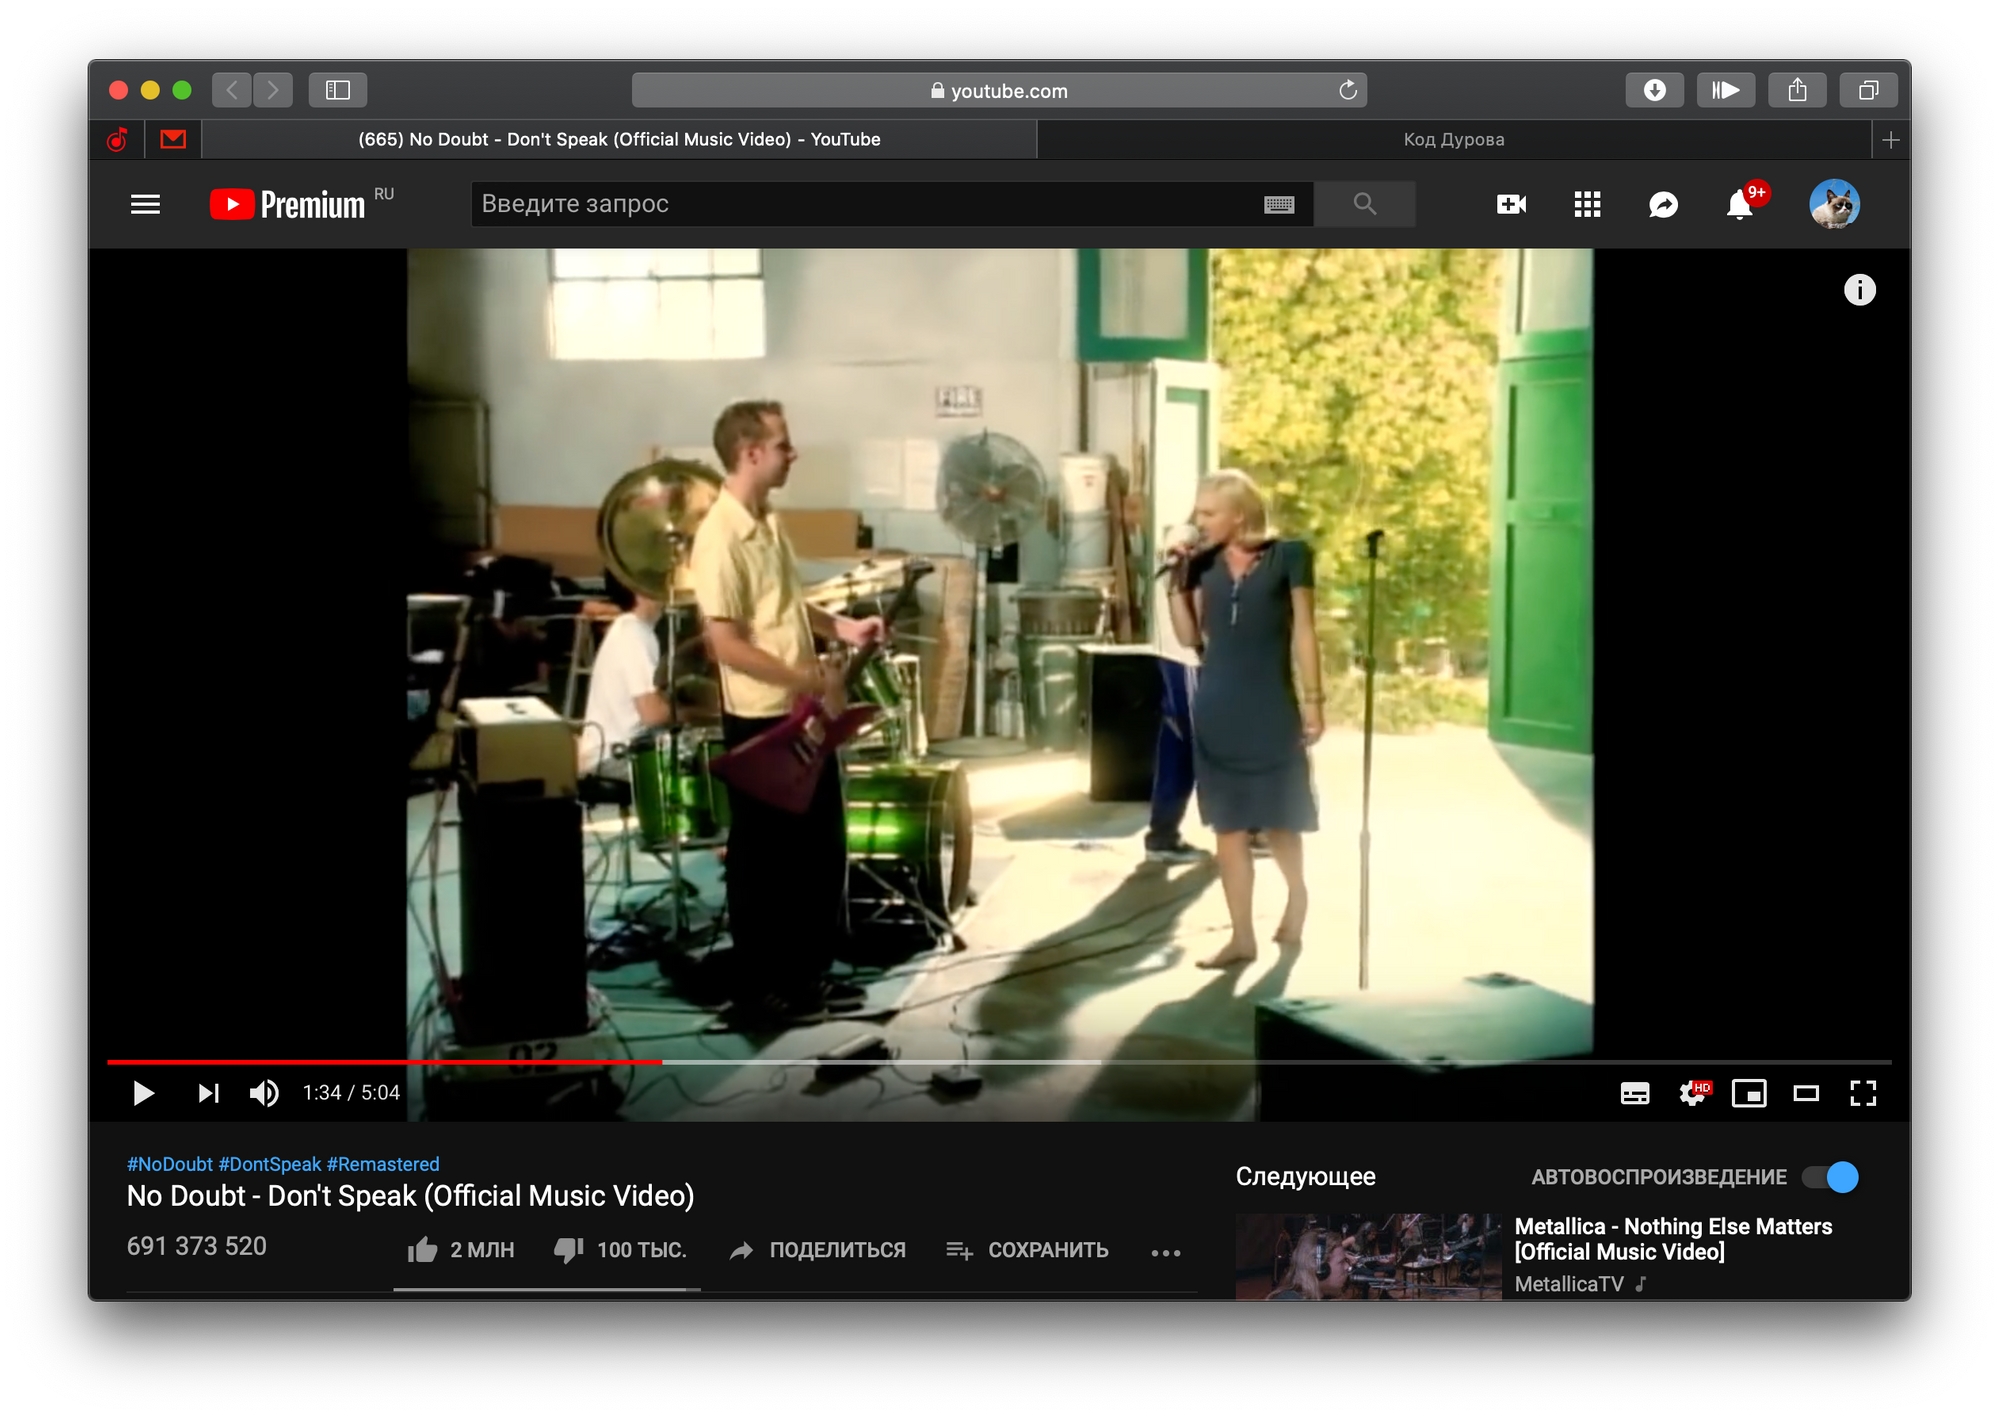2000x1418 pixels.
Task: Open the YouTube apps grid
Action: (1587, 204)
